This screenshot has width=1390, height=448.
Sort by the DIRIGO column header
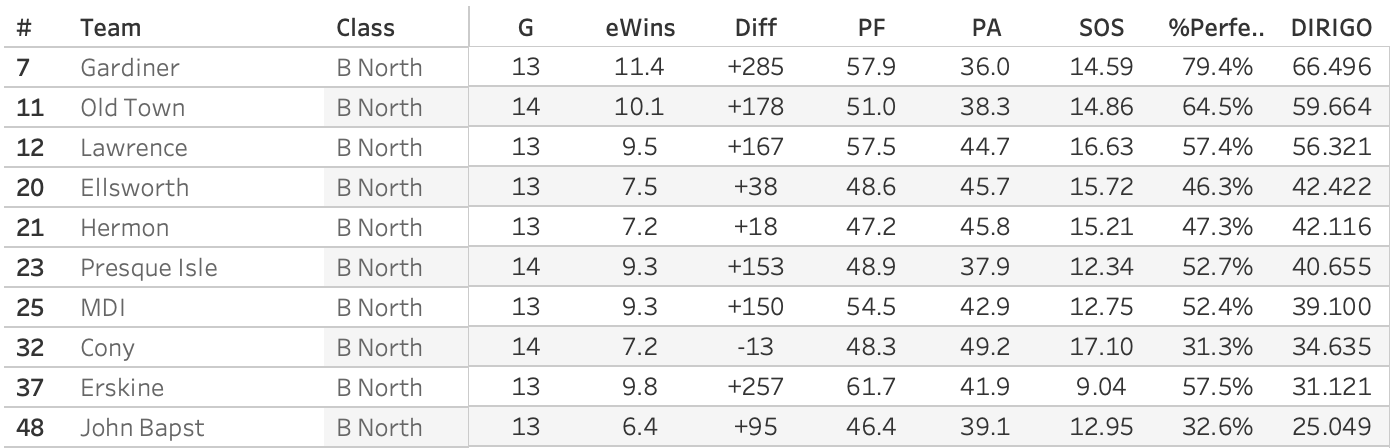pyautogui.click(x=1332, y=28)
